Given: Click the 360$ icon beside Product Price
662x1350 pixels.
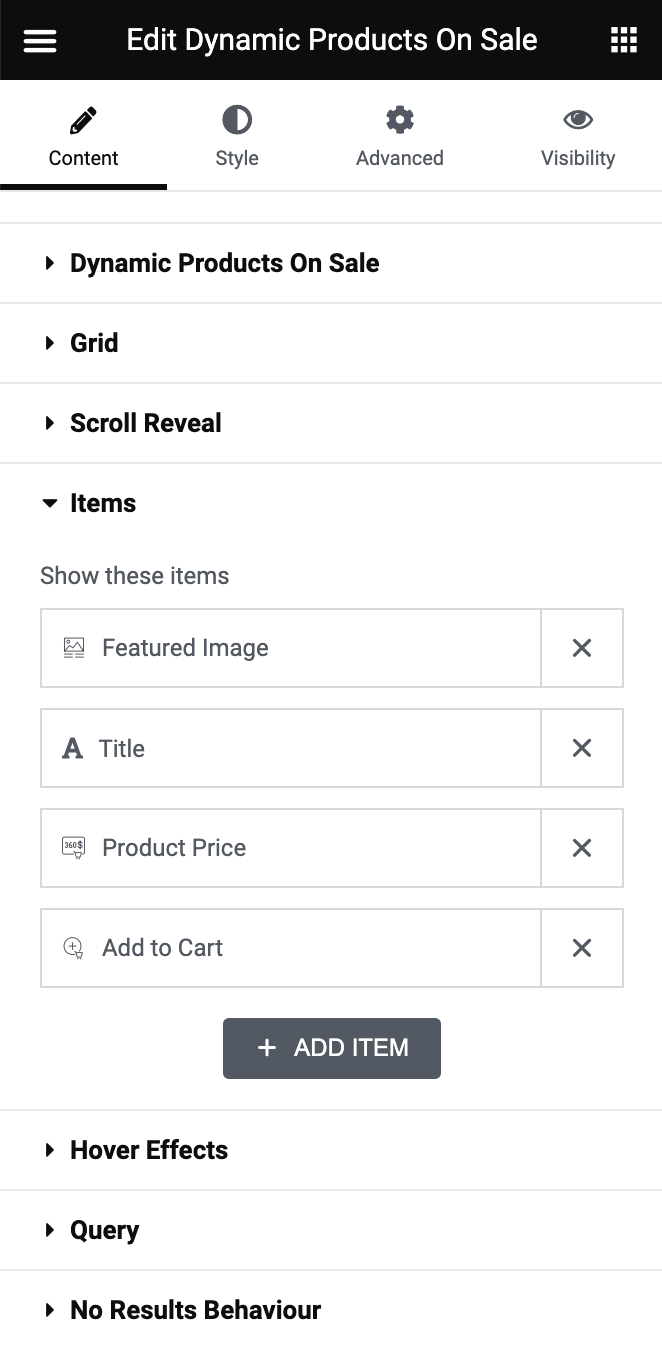Looking at the screenshot, I should tap(73, 847).
